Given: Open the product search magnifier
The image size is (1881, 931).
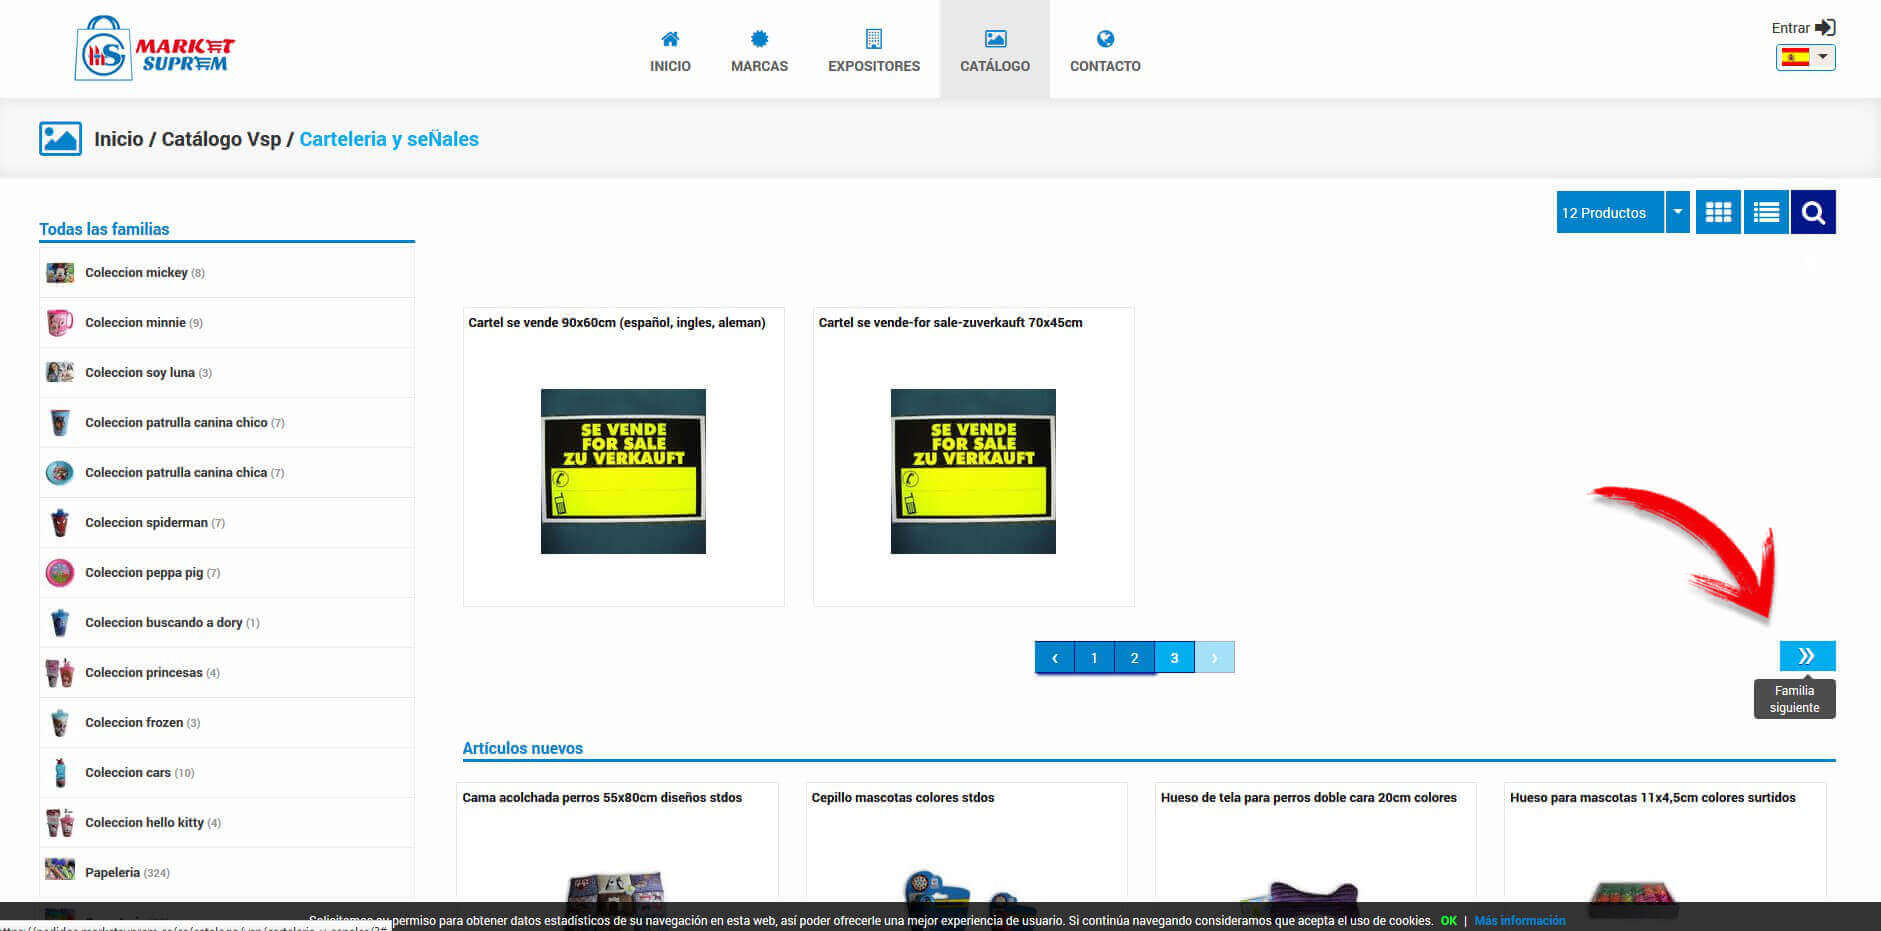Looking at the screenshot, I should click(x=1813, y=212).
